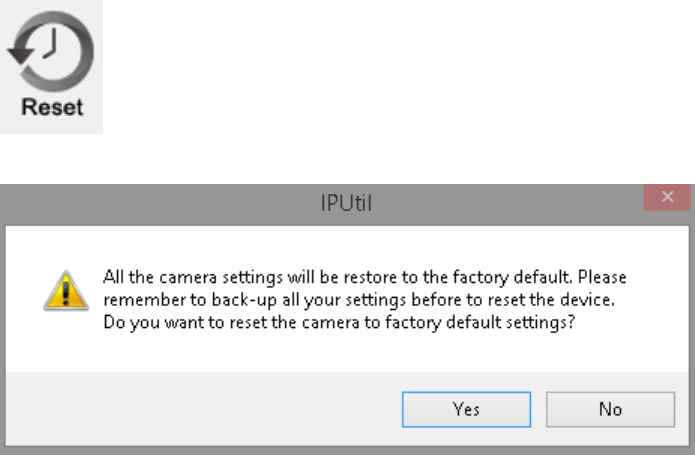Confirm the factory reset with Yes
This screenshot has height=455, width=695.
pos(466,409)
